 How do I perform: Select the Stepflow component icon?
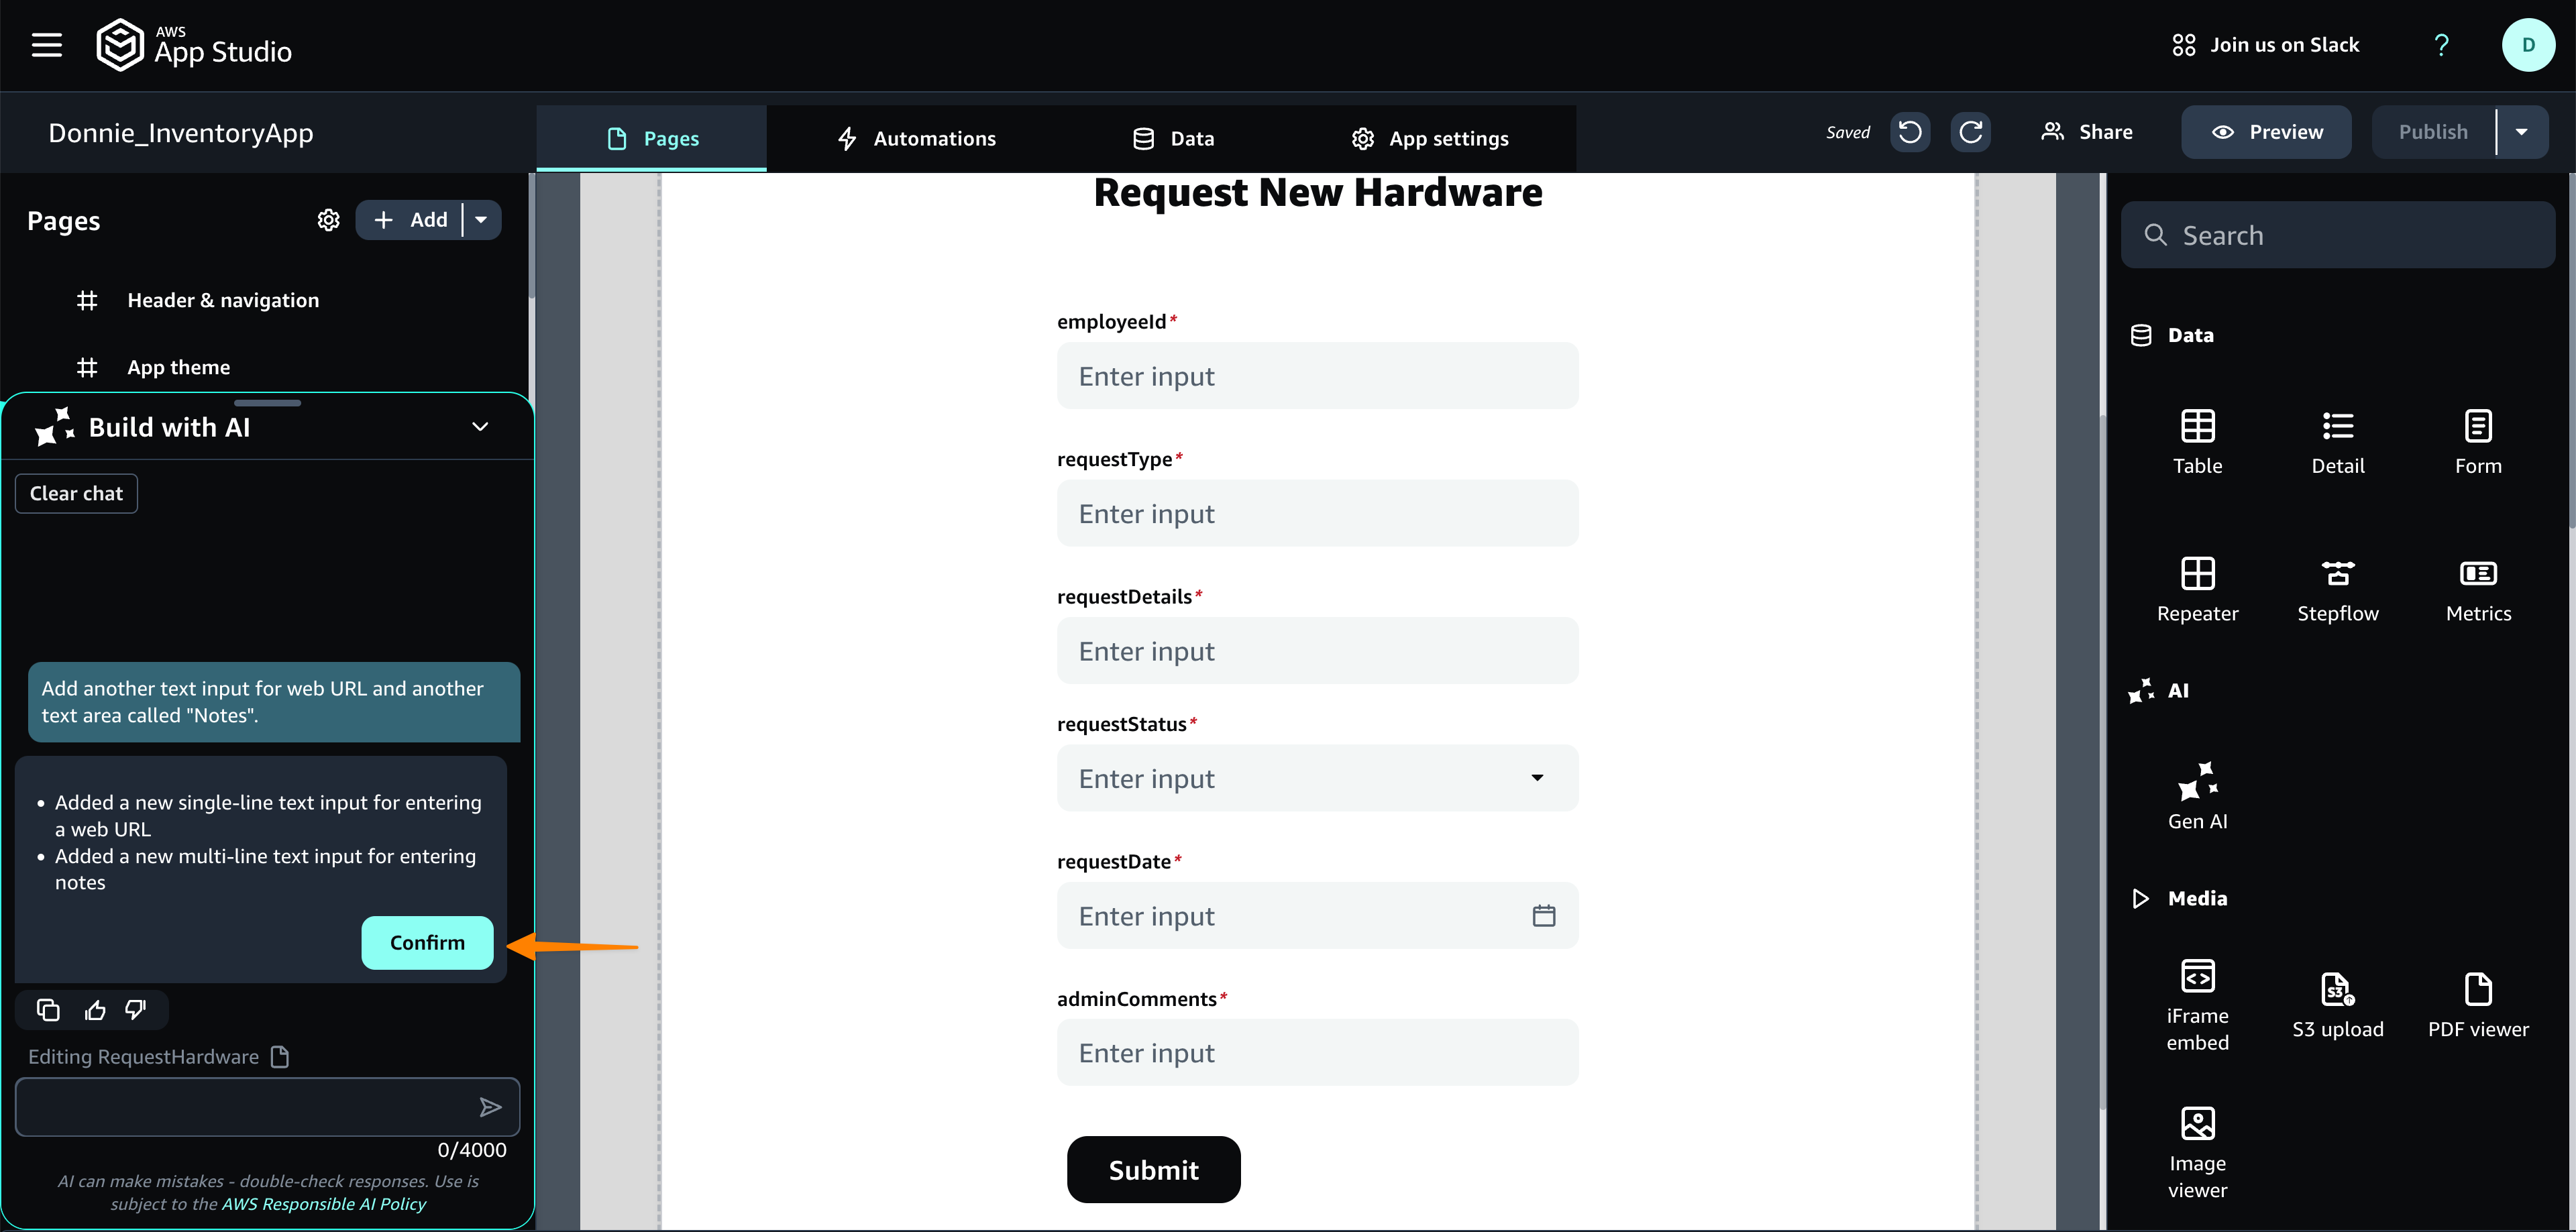(x=2337, y=574)
